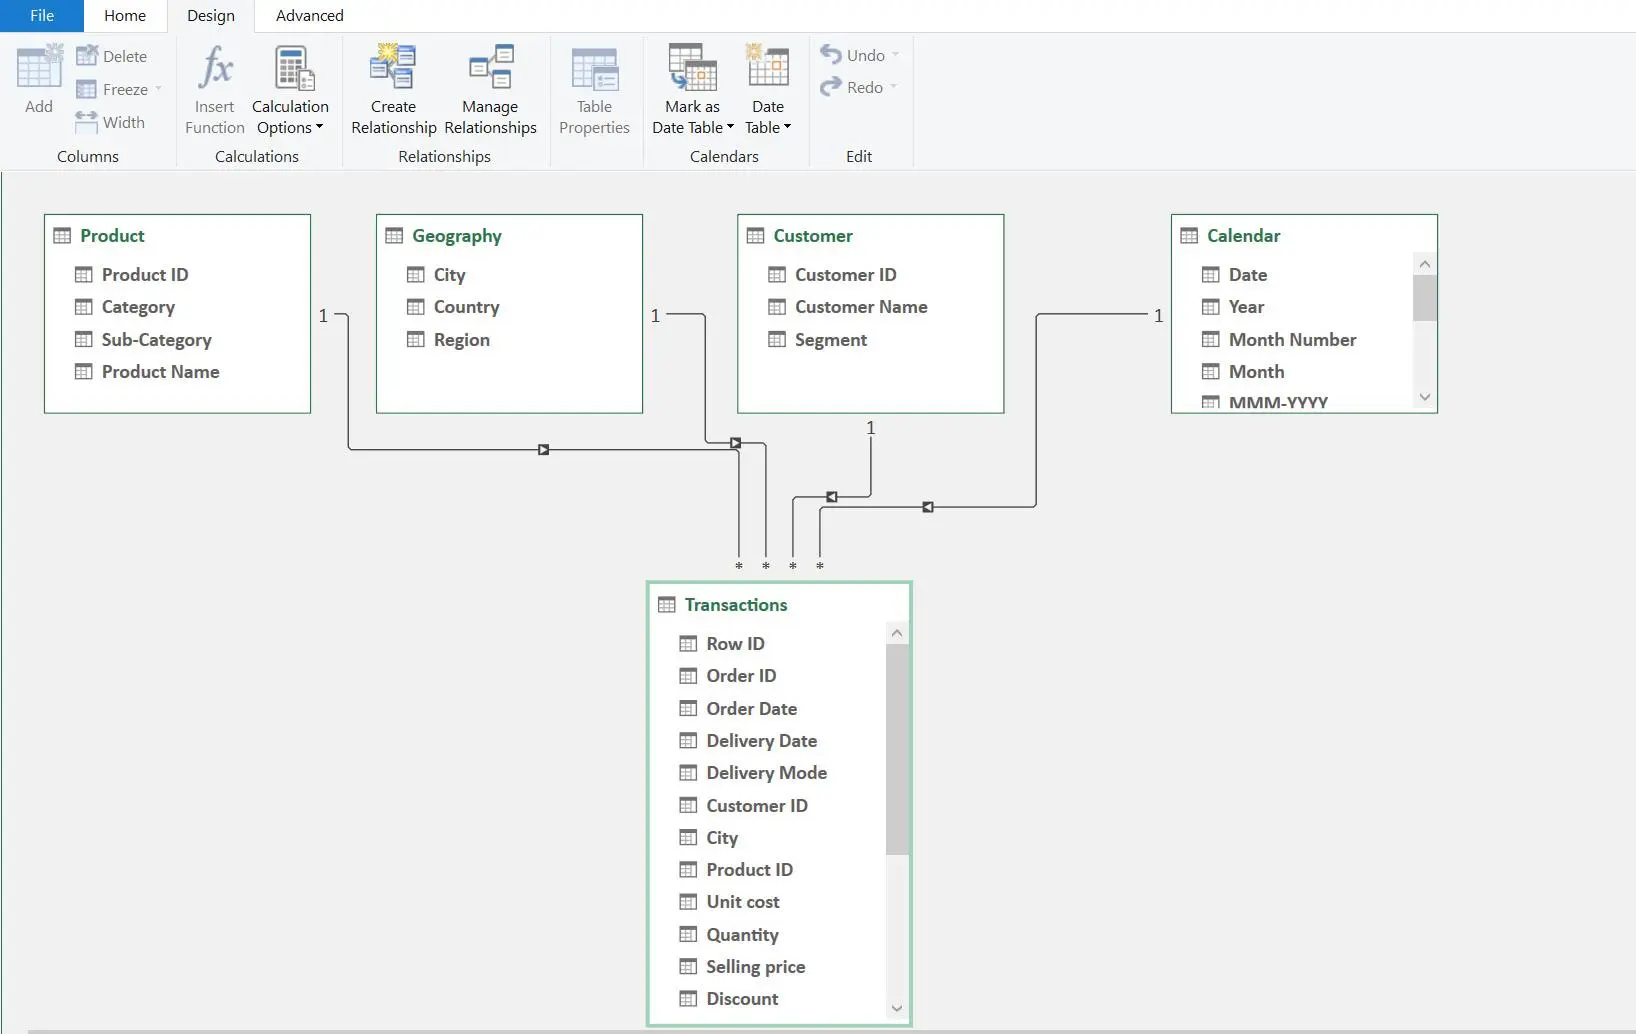Select the Product Name field
The image size is (1636, 1034).
pos(160,372)
